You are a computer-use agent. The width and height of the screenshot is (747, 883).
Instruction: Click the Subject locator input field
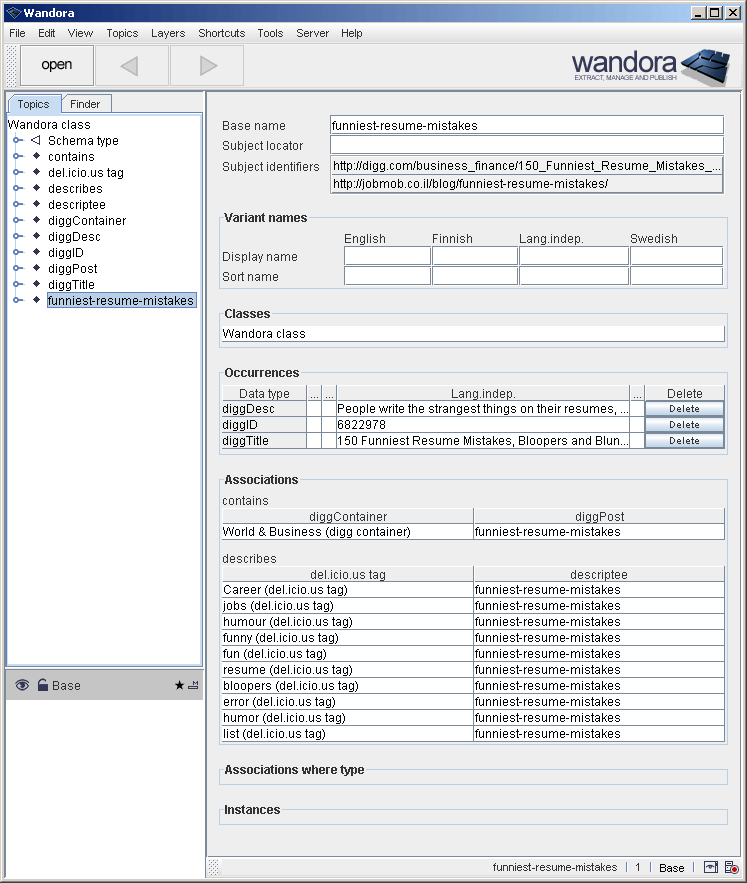coord(526,146)
